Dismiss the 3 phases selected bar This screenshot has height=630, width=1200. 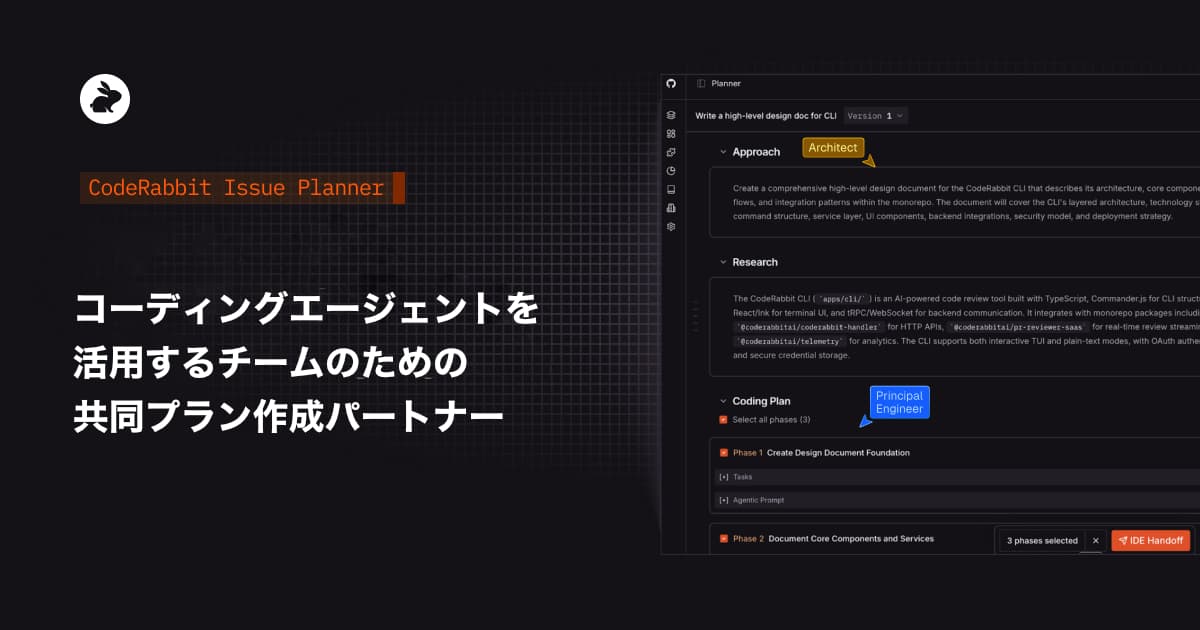(x=1095, y=540)
